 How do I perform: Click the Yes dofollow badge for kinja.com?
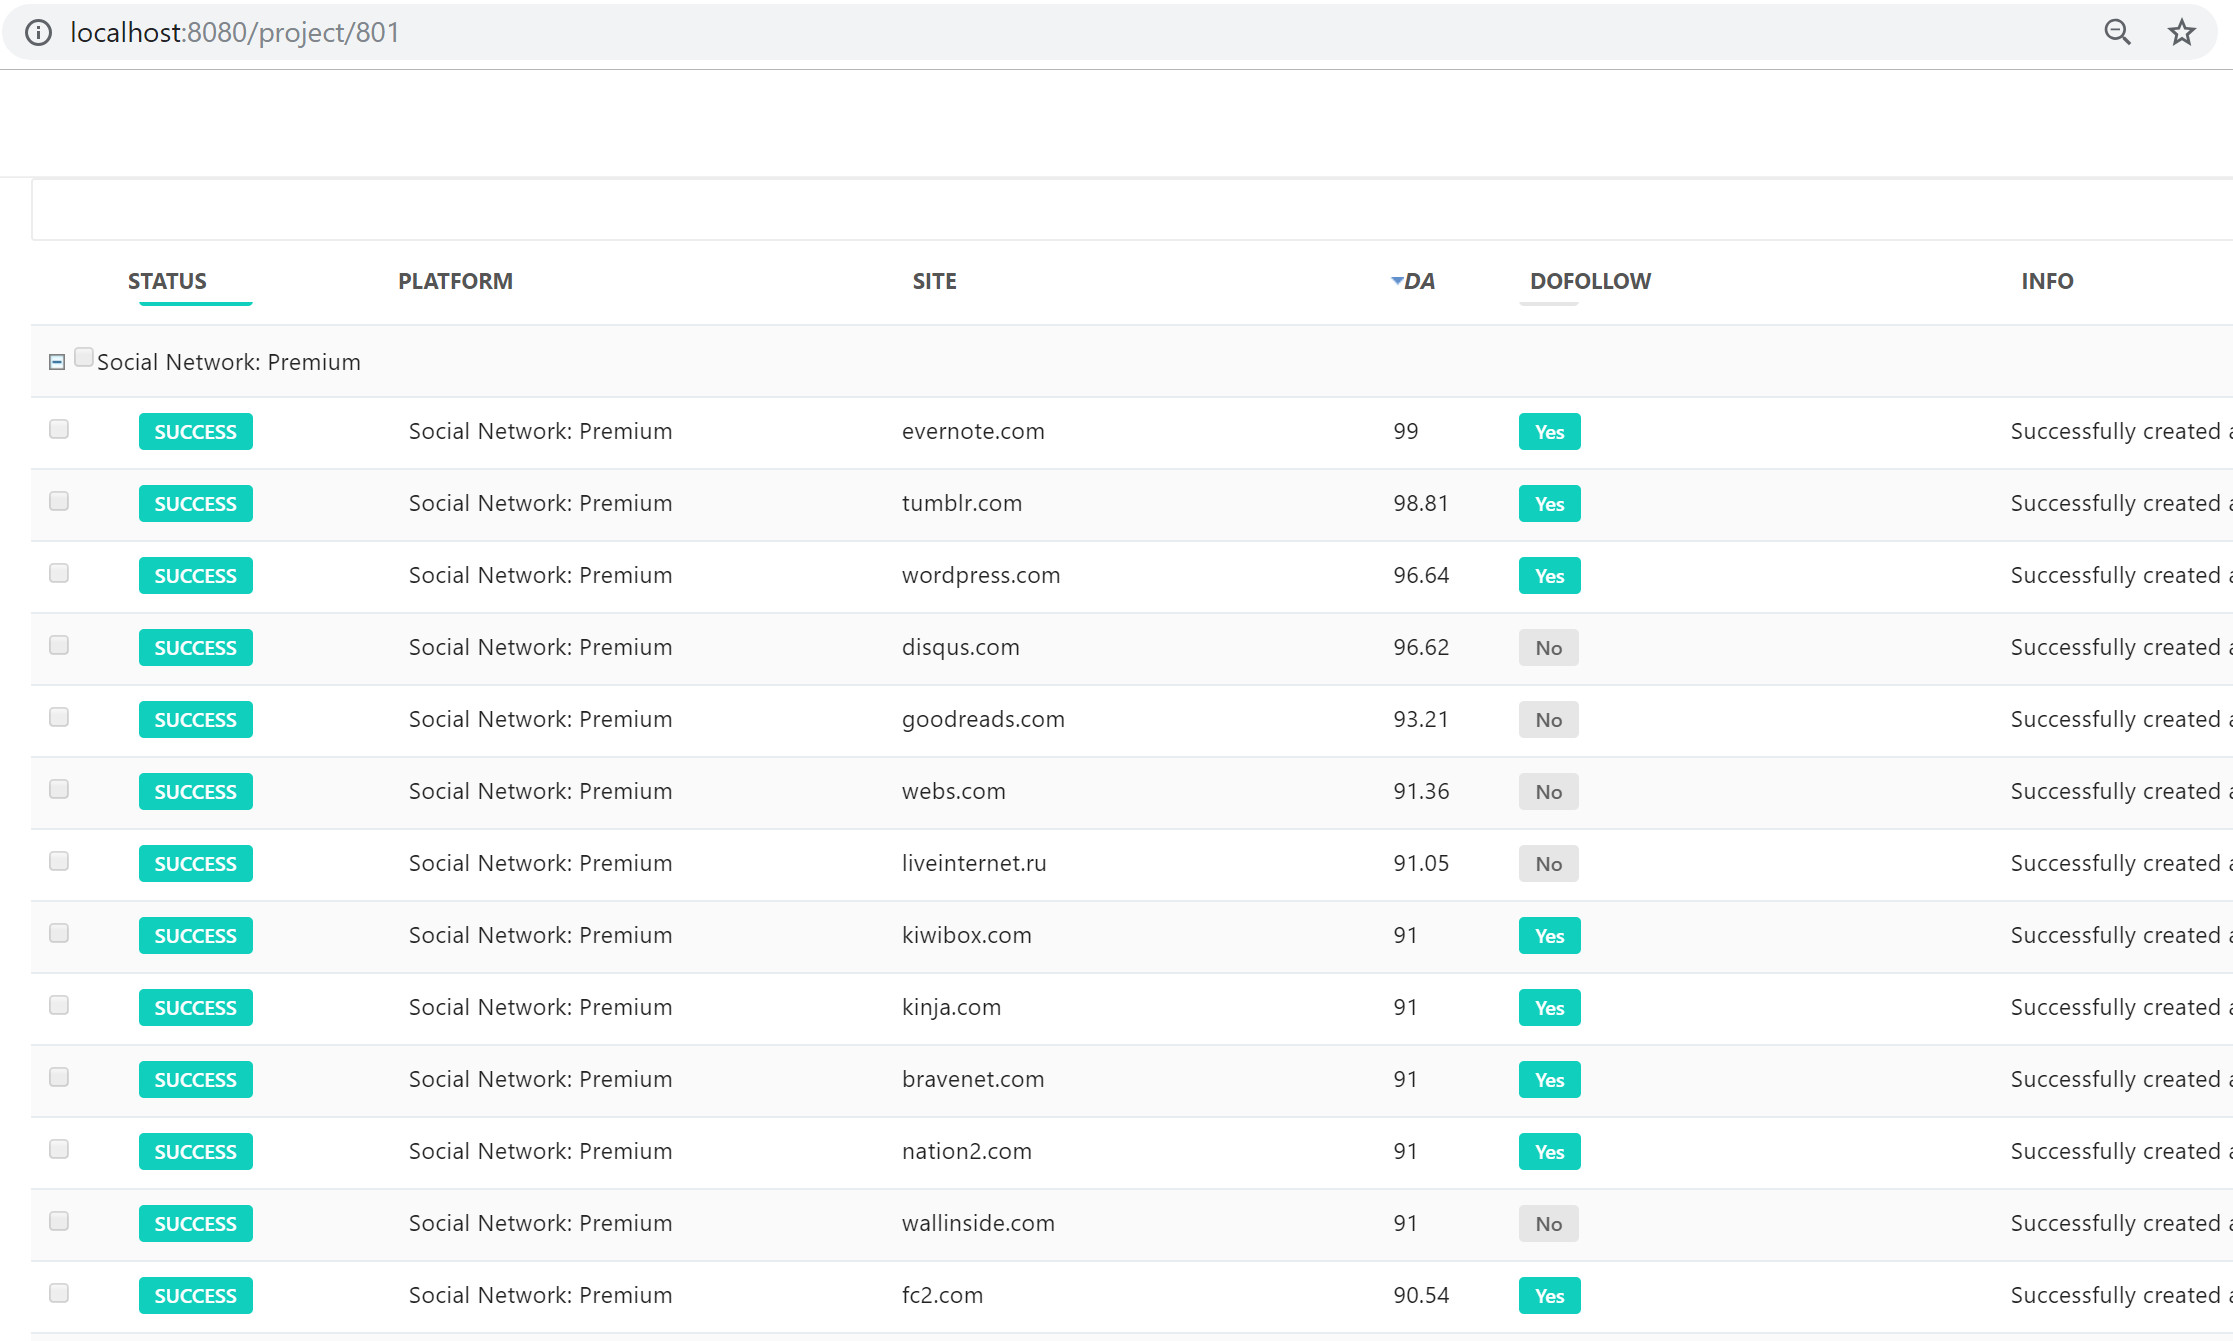tap(1550, 1008)
